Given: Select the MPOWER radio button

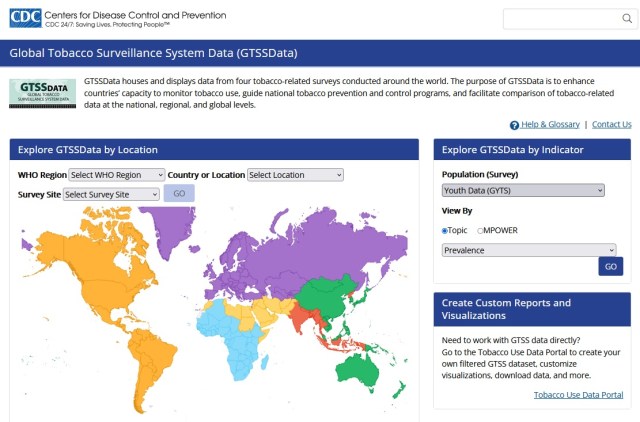Looking at the screenshot, I should tap(480, 231).
